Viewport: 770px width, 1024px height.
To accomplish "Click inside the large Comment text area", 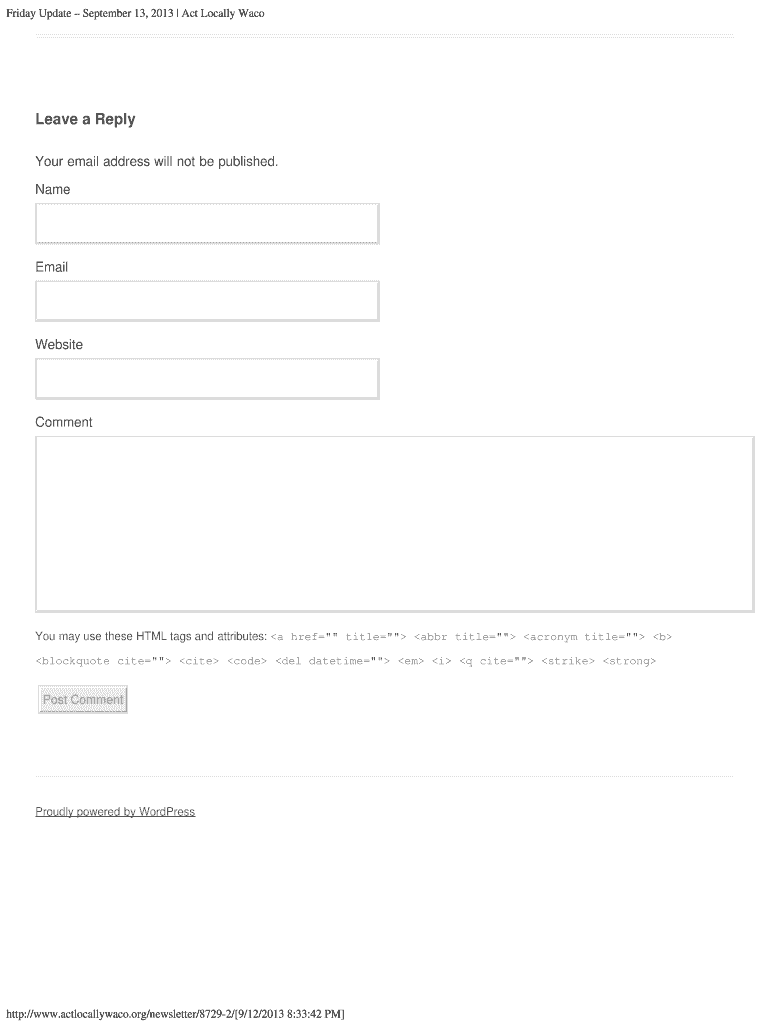I will tap(394, 523).
